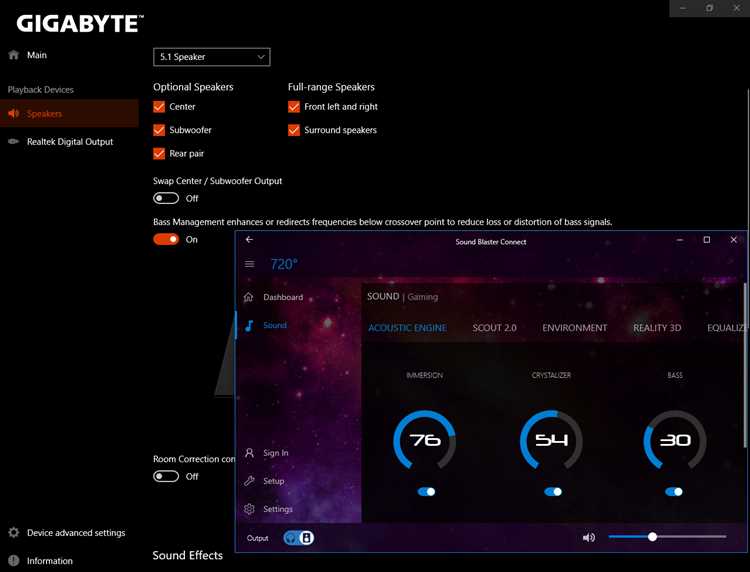This screenshot has height=572, width=750.
Task: Switch the Output headphone/speaker toggle
Action: coord(298,538)
